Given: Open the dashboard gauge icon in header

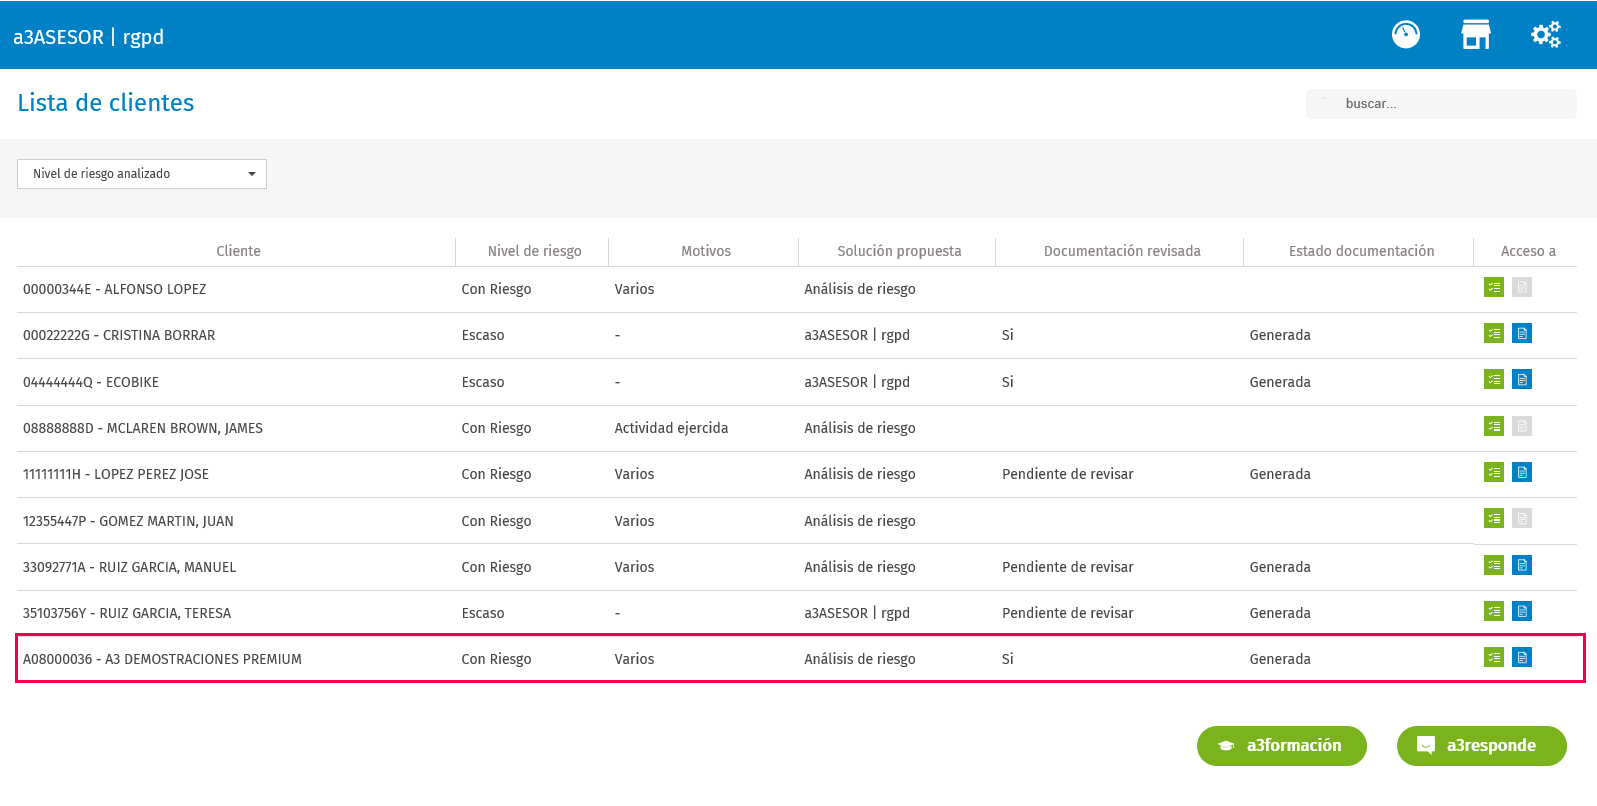Looking at the screenshot, I should (1406, 35).
